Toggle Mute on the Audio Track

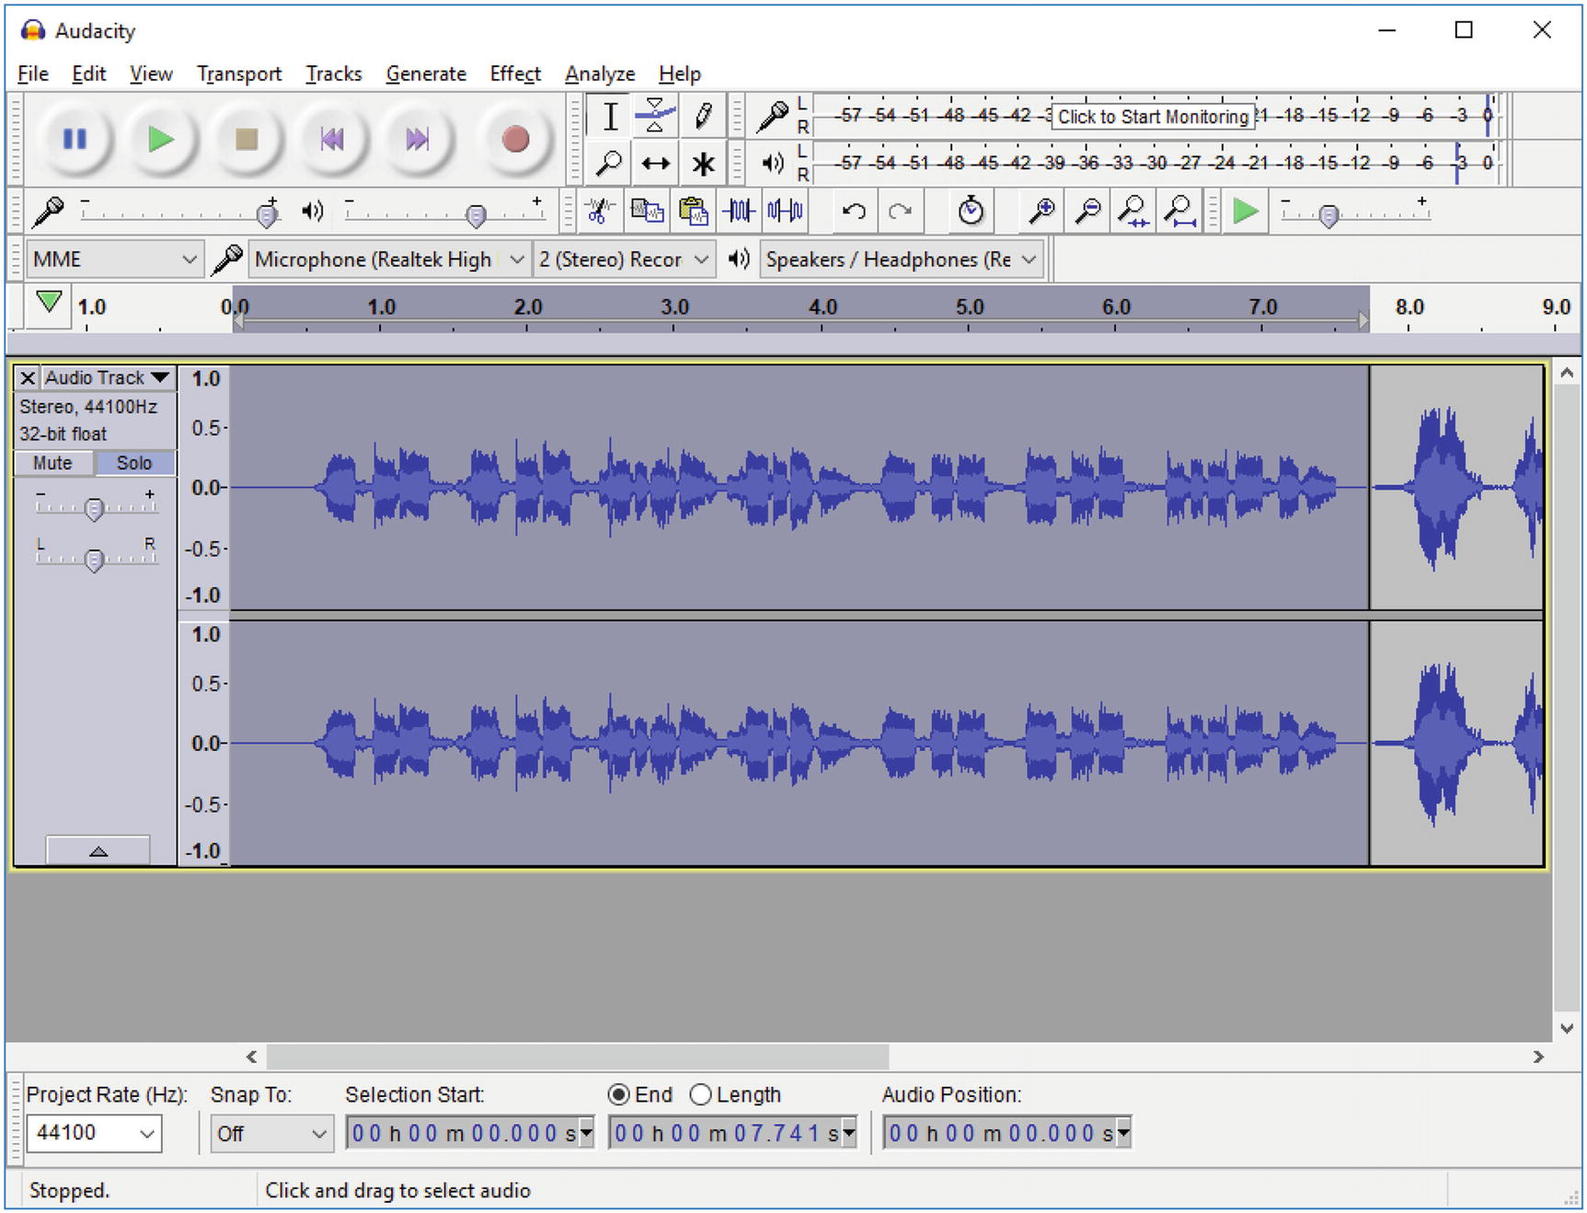(x=52, y=463)
